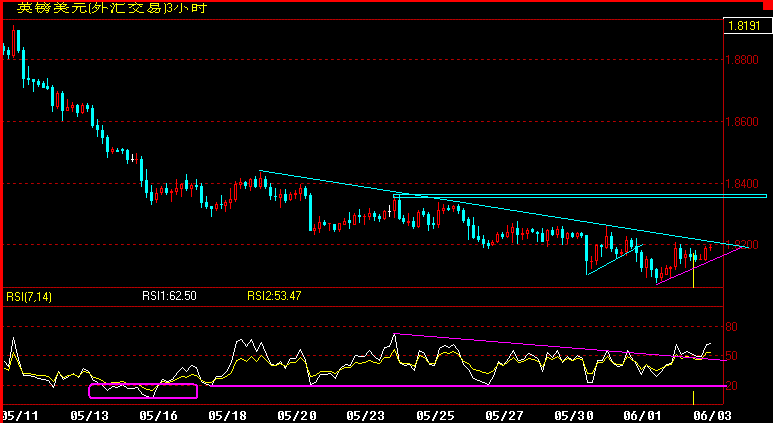This screenshot has width=773, height=423.
Task: Click the 1.8800 price axis label
Action: [742, 60]
